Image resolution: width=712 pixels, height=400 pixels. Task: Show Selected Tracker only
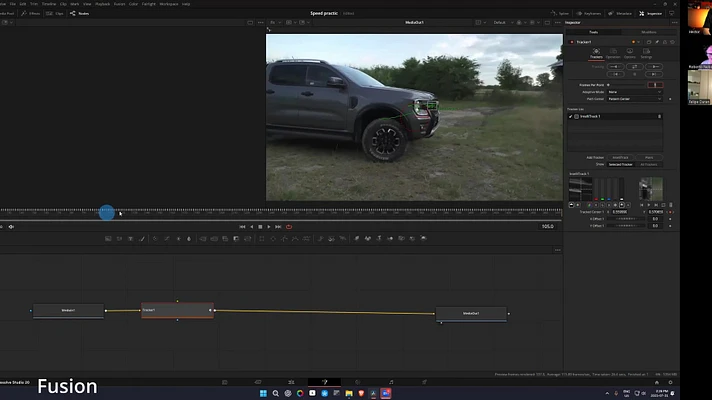pyautogui.click(x=620, y=164)
